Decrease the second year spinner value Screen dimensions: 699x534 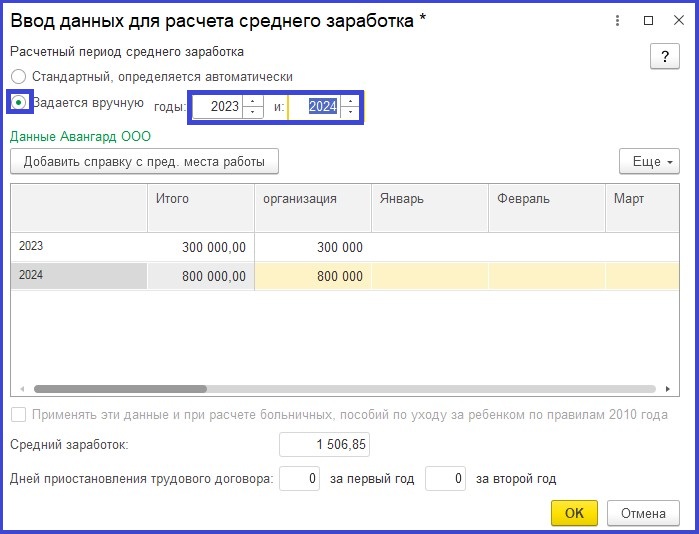pyautogui.click(x=349, y=112)
